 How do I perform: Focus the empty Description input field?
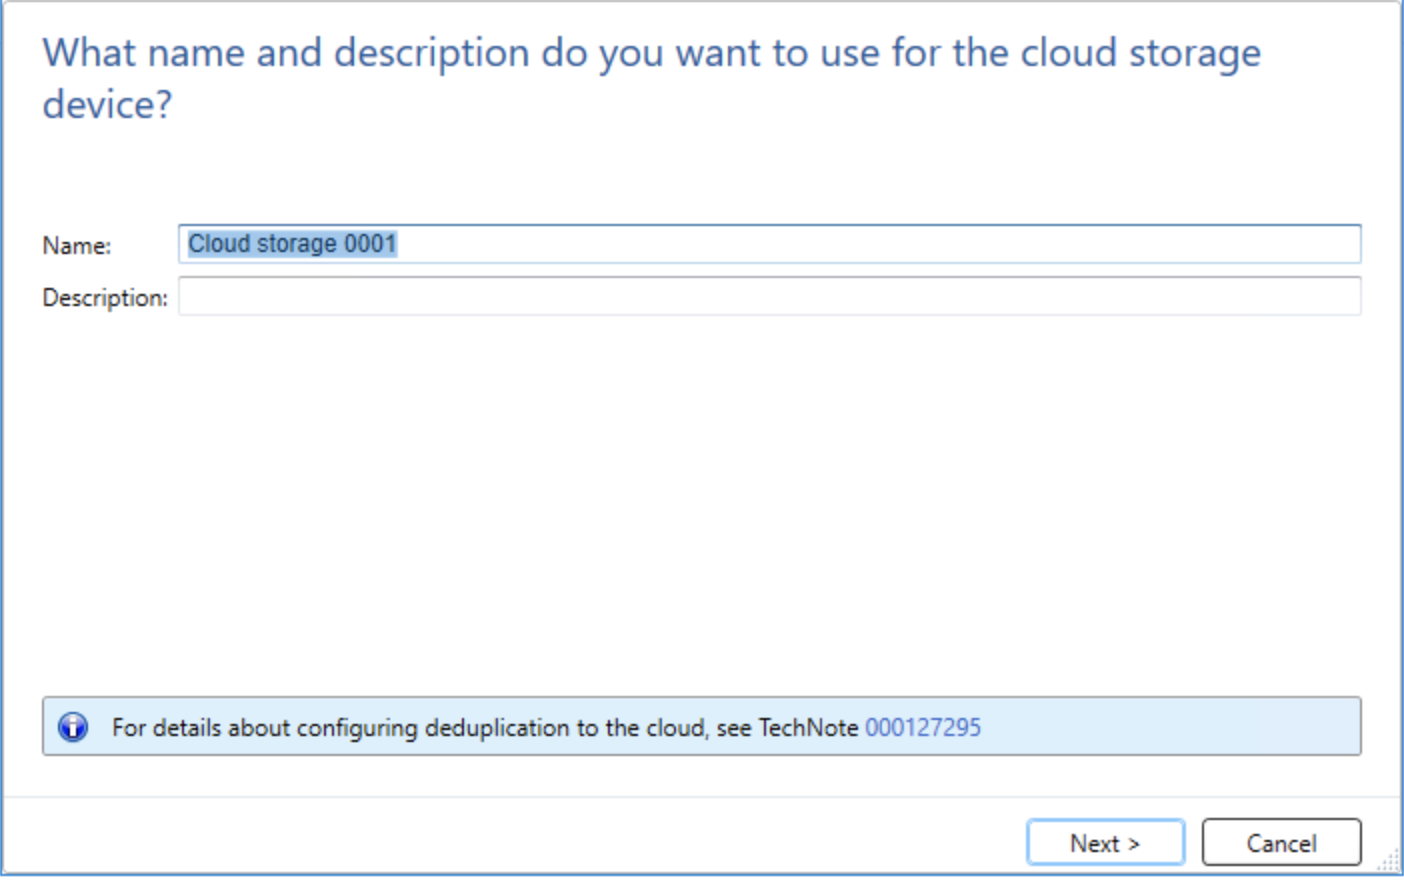pyautogui.click(x=769, y=296)
